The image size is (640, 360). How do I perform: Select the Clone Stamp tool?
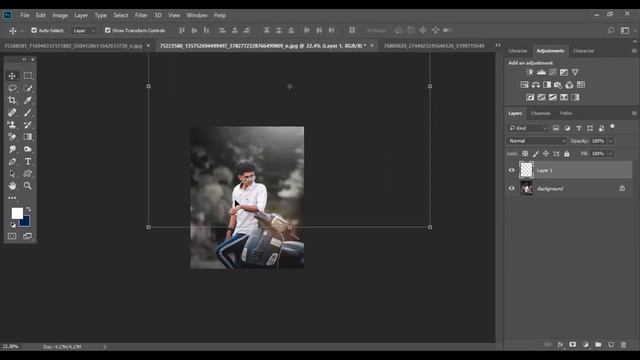(x=12, y=125)
